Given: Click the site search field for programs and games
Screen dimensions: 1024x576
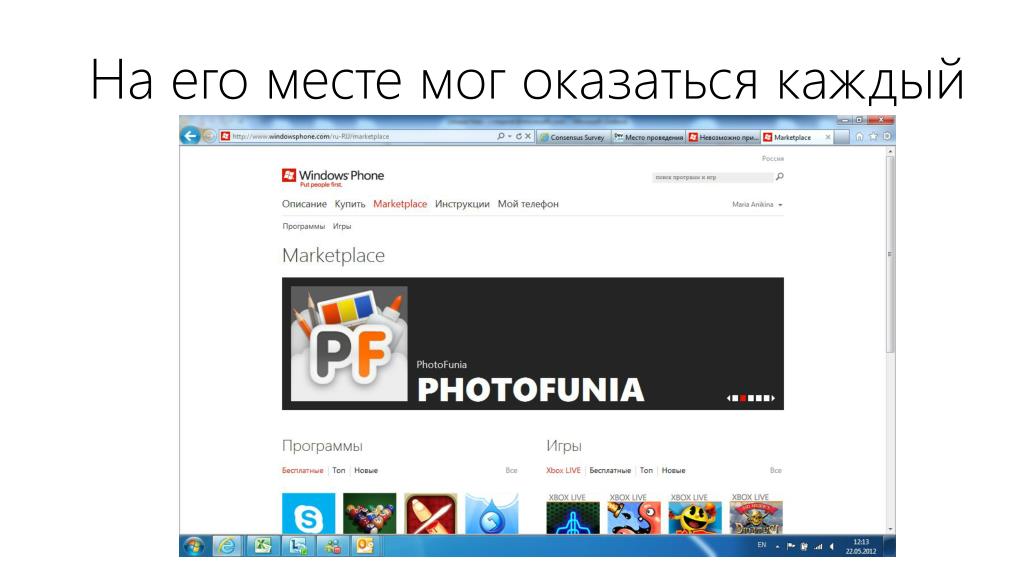Looking at the screenshot, I should pyautogui.click(x=712, y=177).
